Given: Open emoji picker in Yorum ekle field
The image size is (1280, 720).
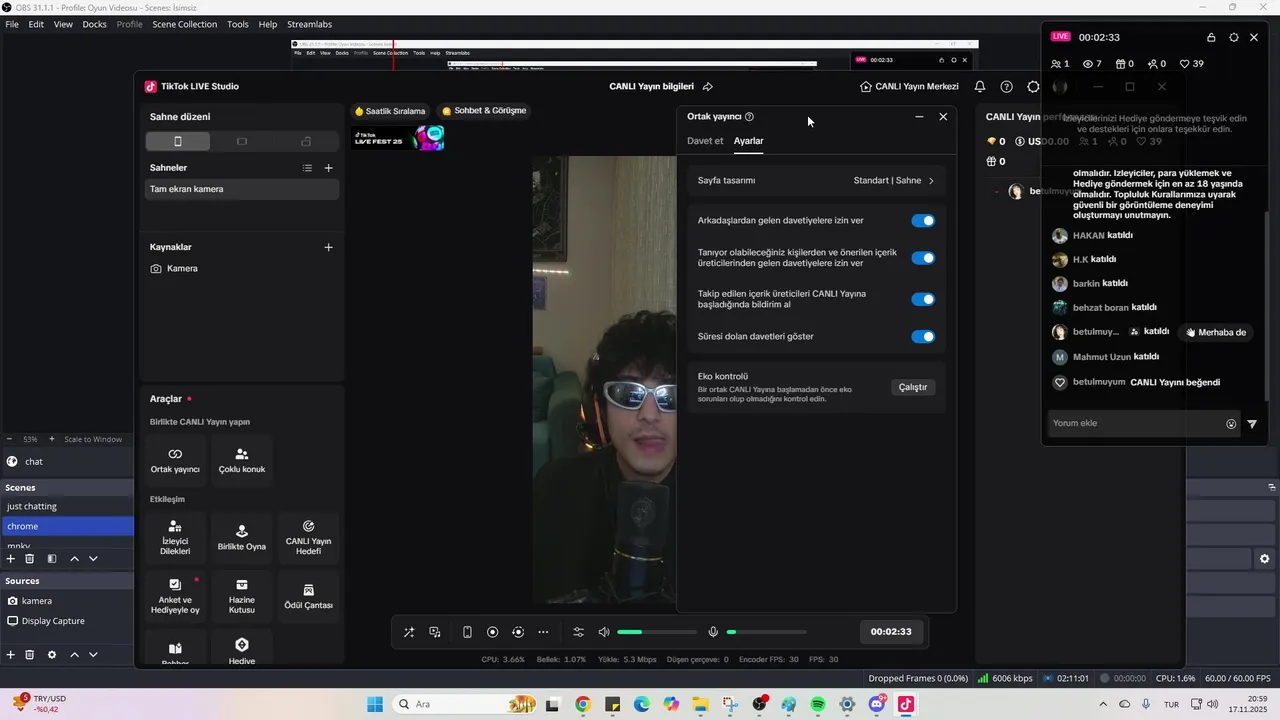Looking at the screenshot, I should coord(1231,424).
